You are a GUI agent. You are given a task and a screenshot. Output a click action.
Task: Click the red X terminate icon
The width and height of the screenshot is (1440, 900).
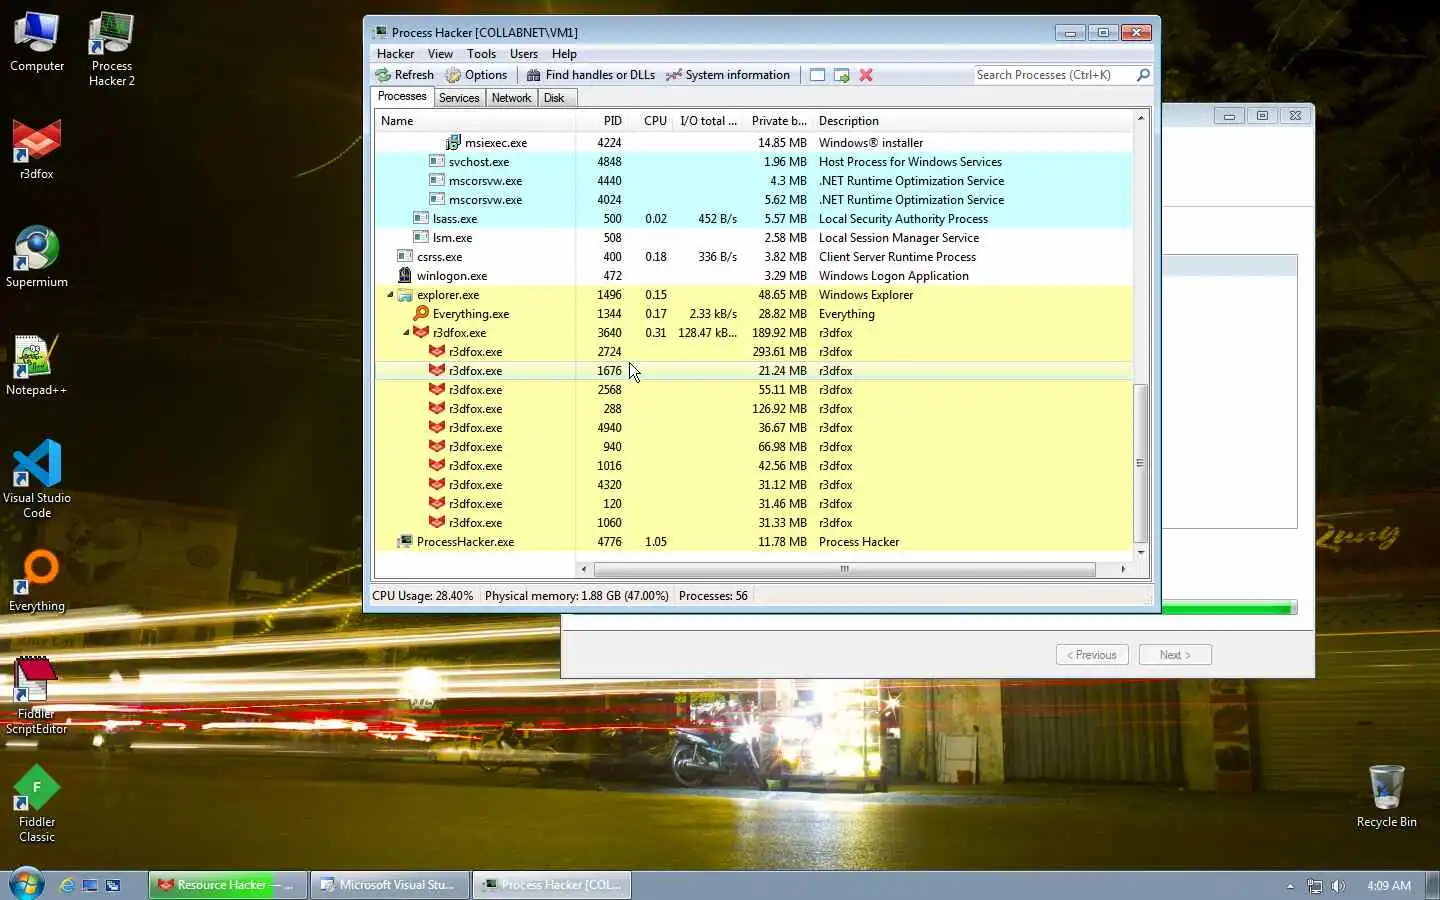(866, 75)
